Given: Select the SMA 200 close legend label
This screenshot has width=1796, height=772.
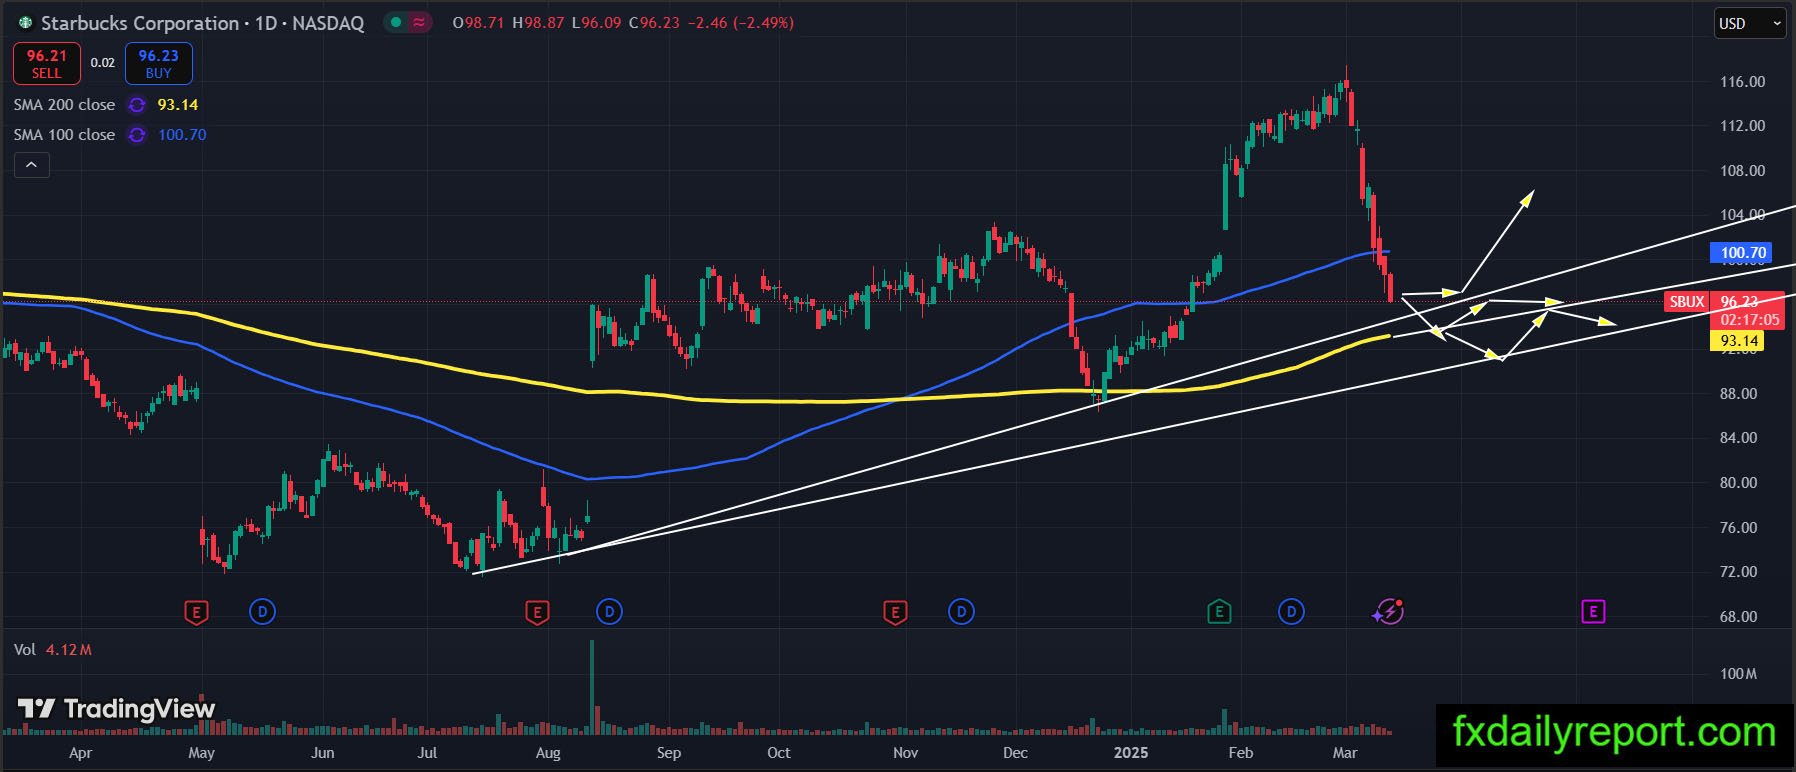Looking at the screenshot, I should tap(64, 105).
